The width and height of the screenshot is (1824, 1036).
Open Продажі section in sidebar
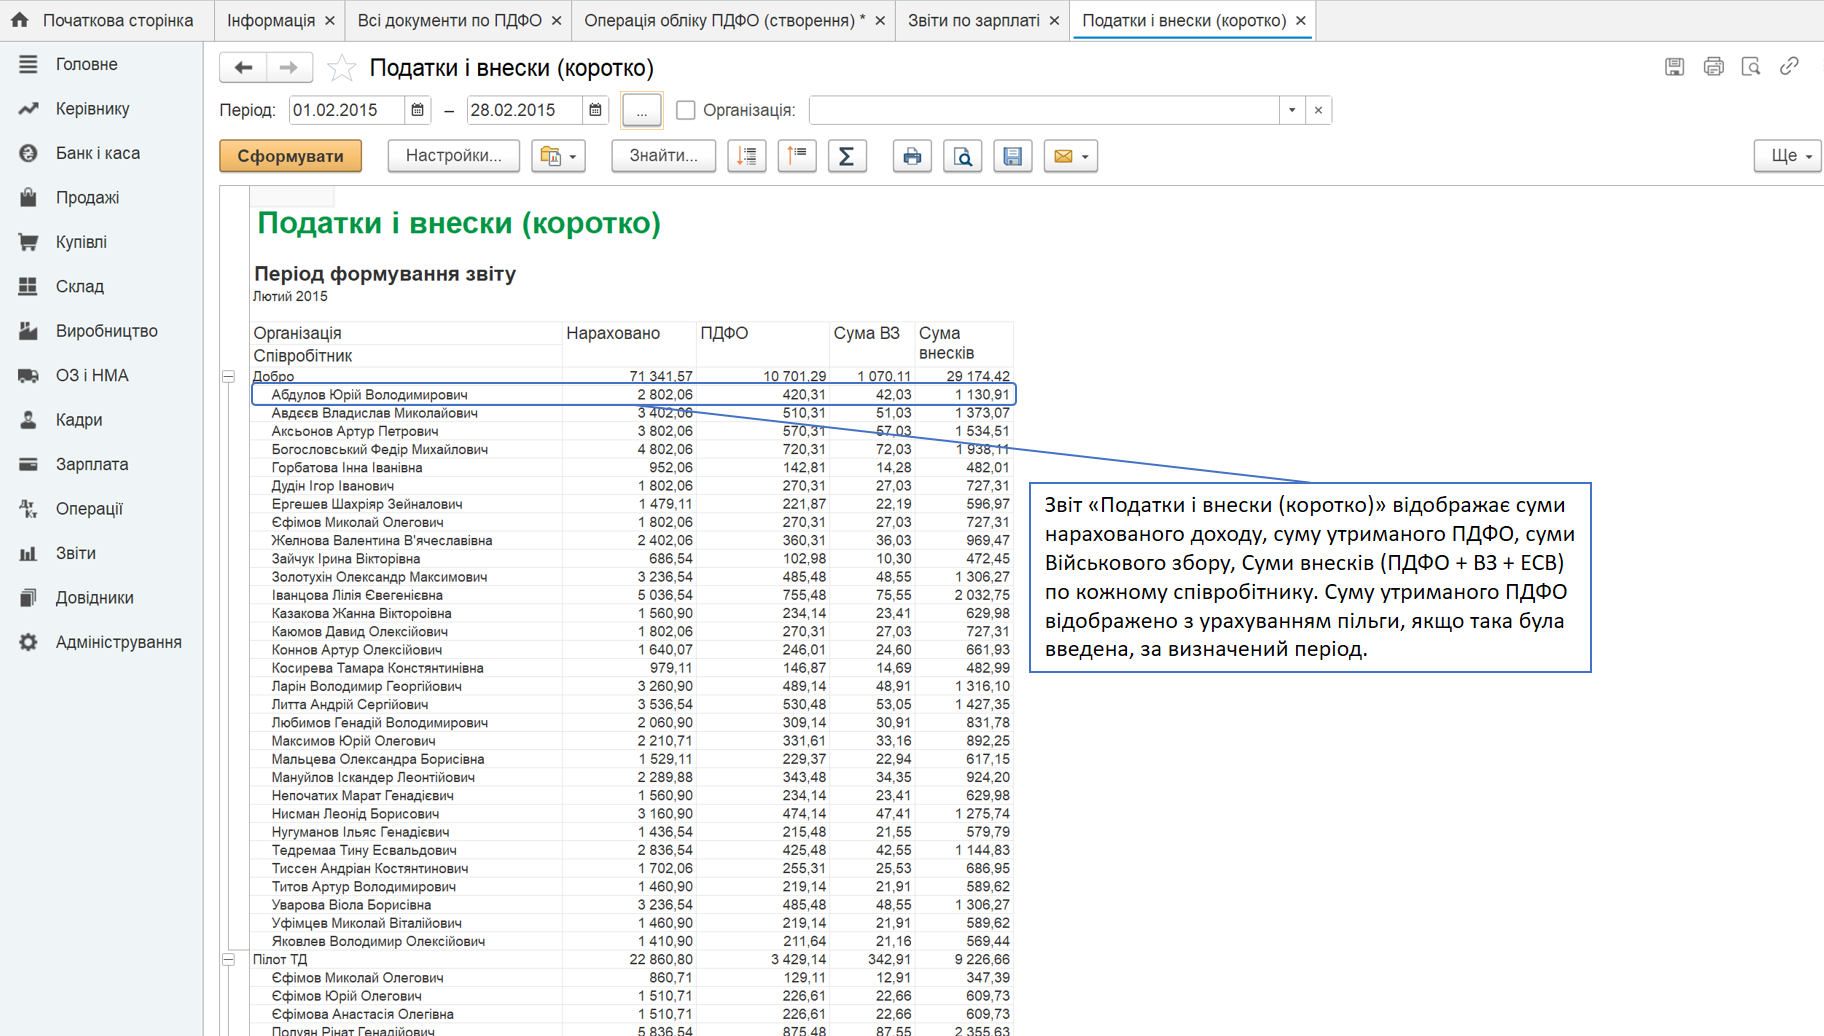(x=101, y=197)
